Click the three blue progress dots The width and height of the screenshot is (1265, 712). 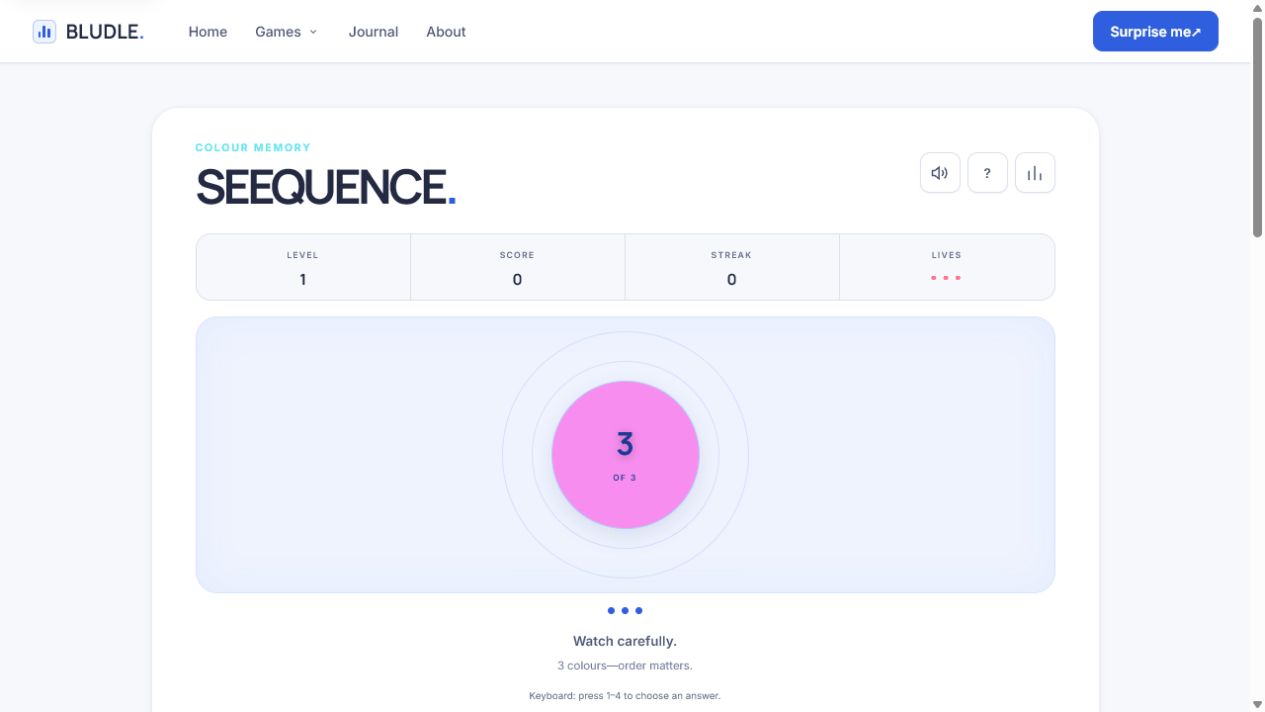(625, 610)
